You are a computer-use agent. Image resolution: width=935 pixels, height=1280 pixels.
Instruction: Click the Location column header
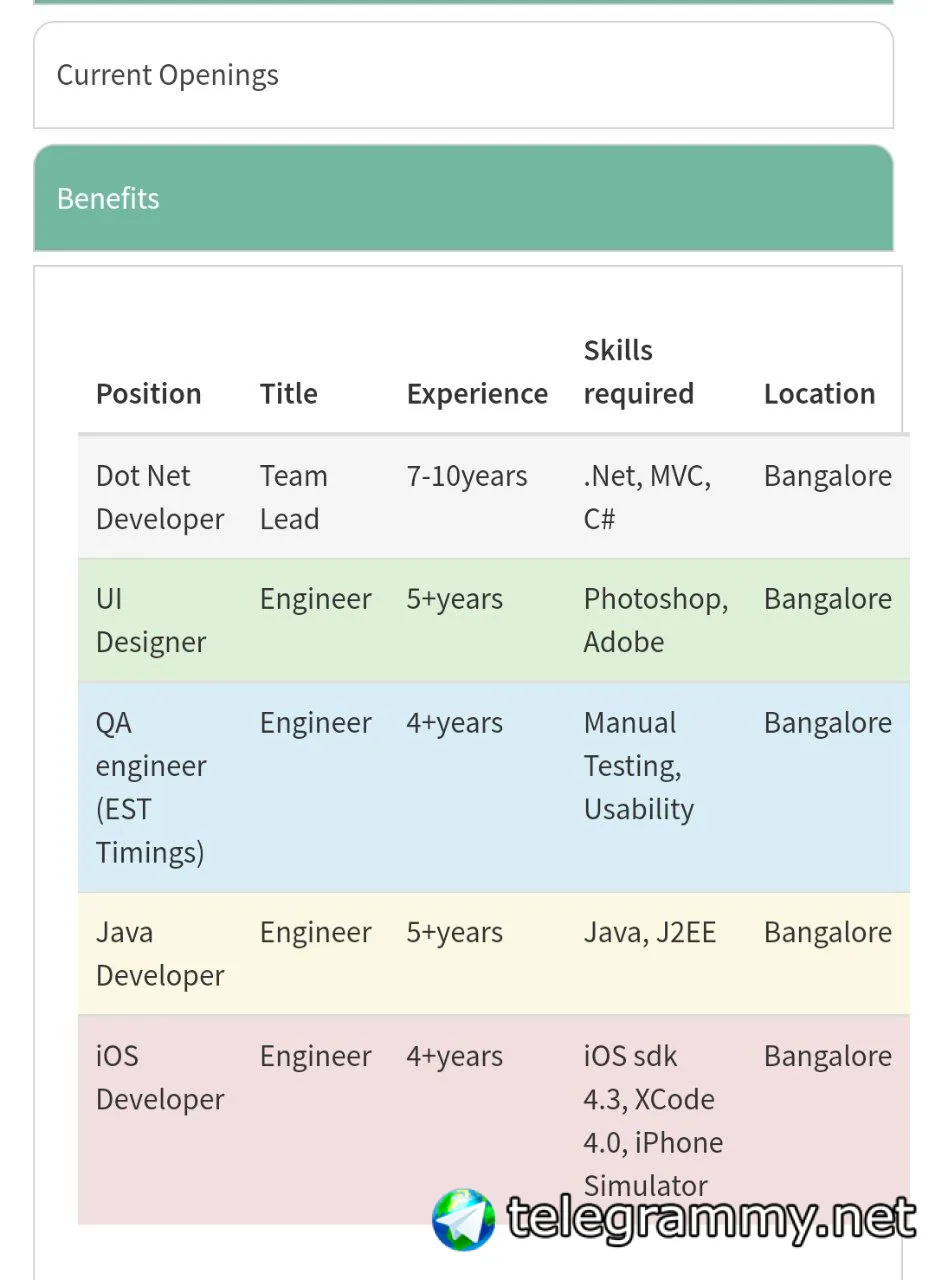click(819, 394)
